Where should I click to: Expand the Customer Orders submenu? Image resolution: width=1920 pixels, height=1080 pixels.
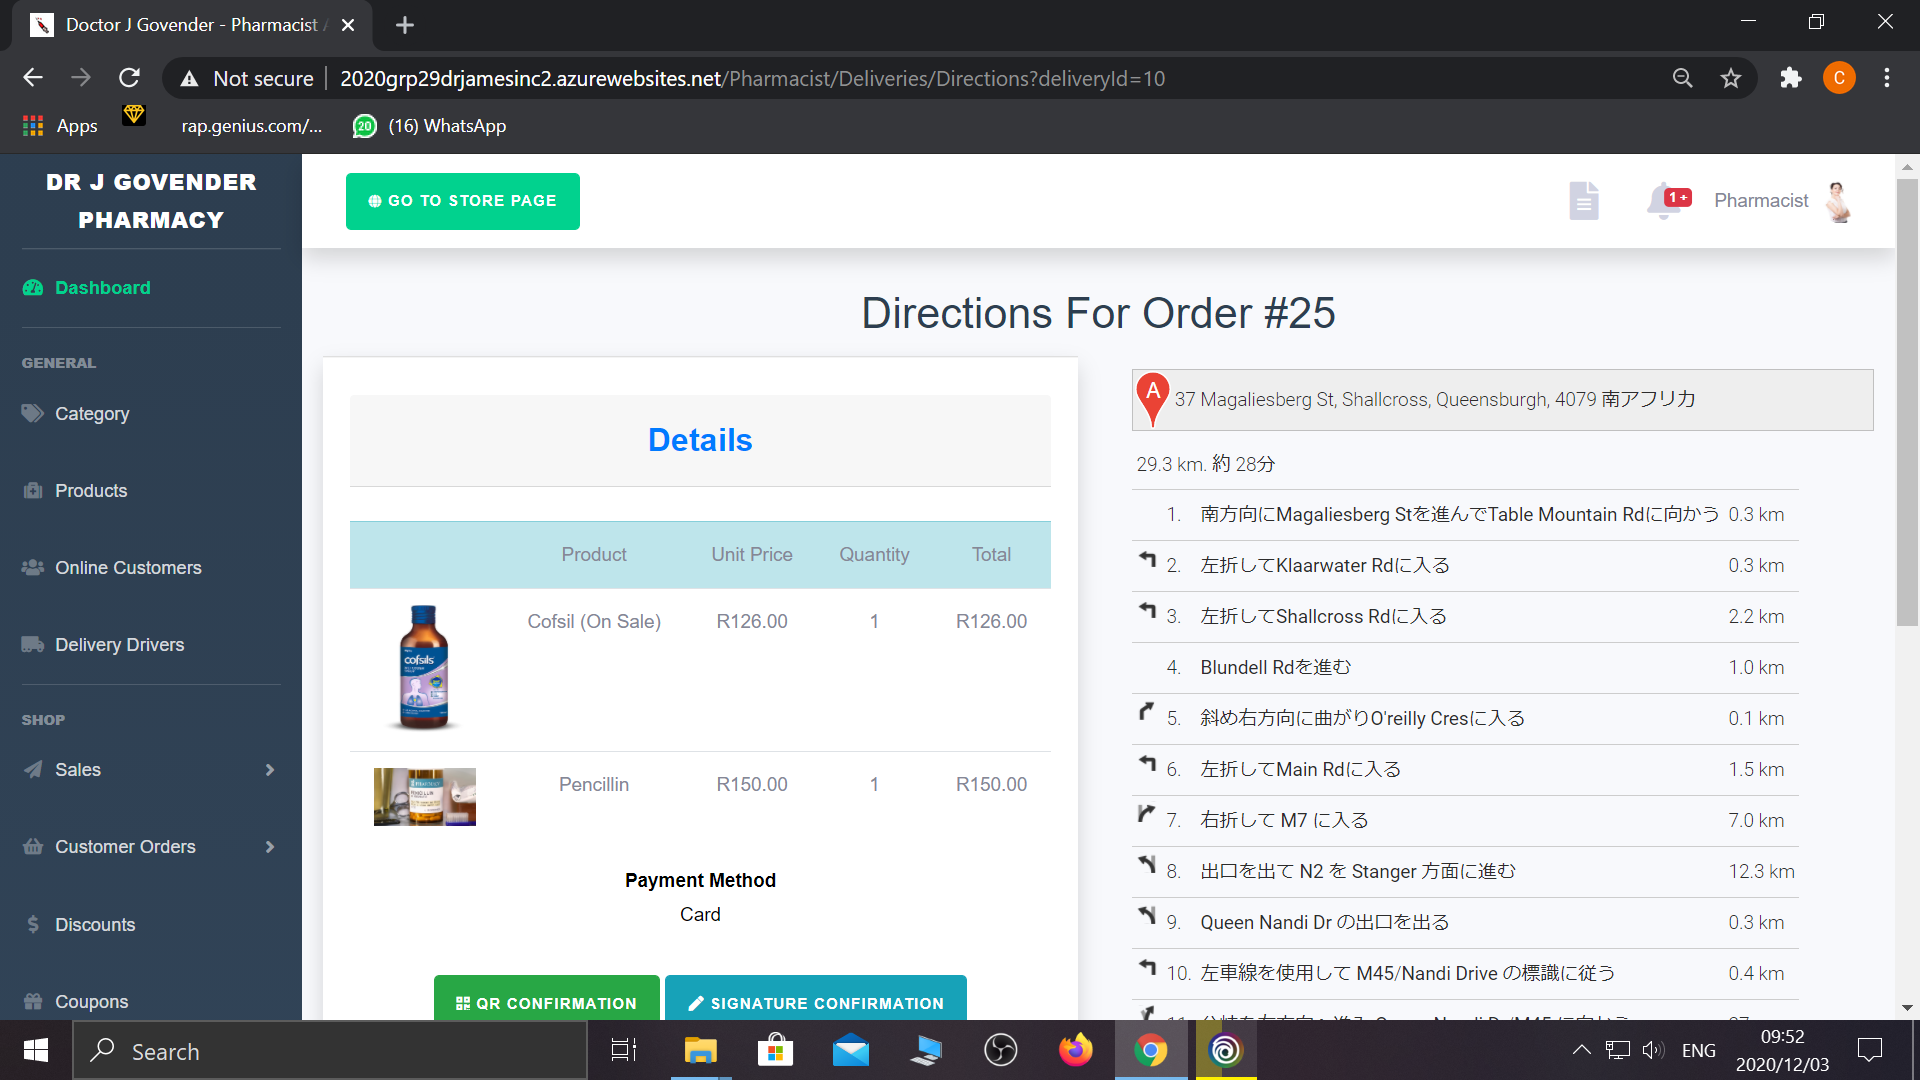tap(150, 846)
